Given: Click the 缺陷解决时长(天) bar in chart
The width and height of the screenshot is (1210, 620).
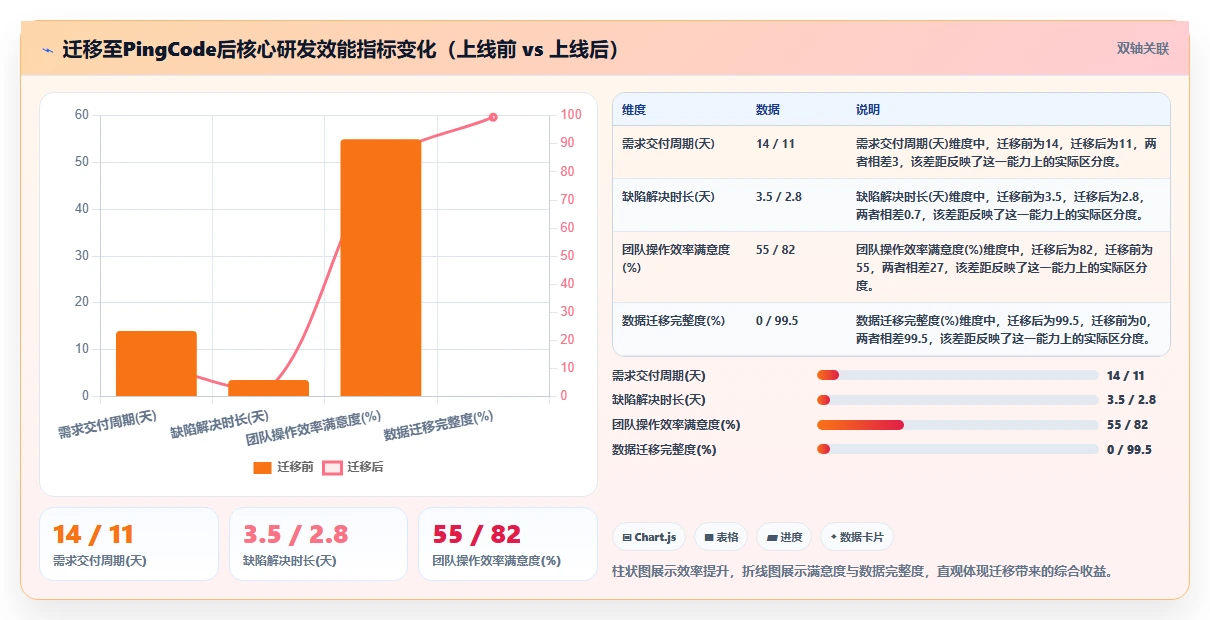Looking at the screenshot, I should pyautogui.click(x=268, y=388).
